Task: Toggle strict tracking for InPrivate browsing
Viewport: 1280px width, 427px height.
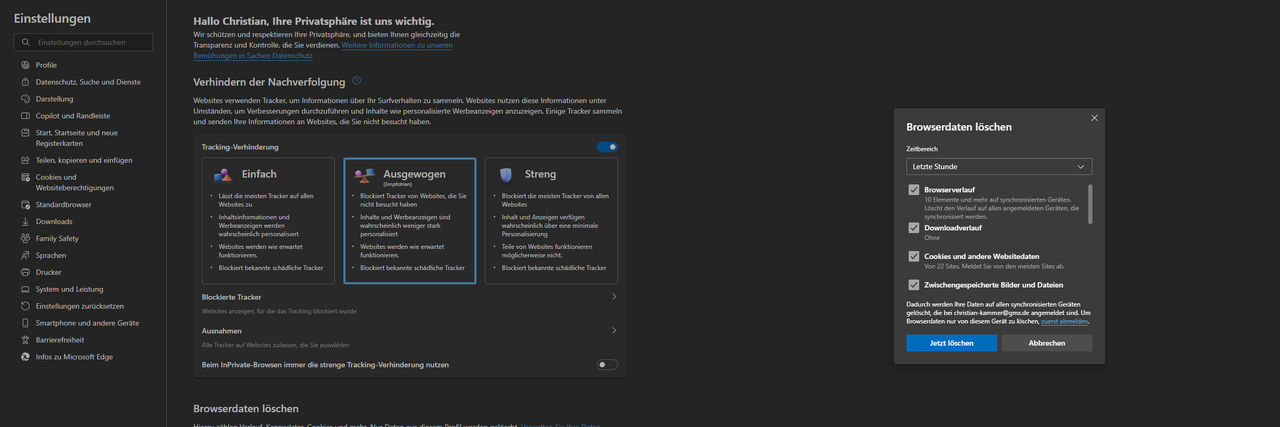Action: pyautogui.click(x=607, y=365)
